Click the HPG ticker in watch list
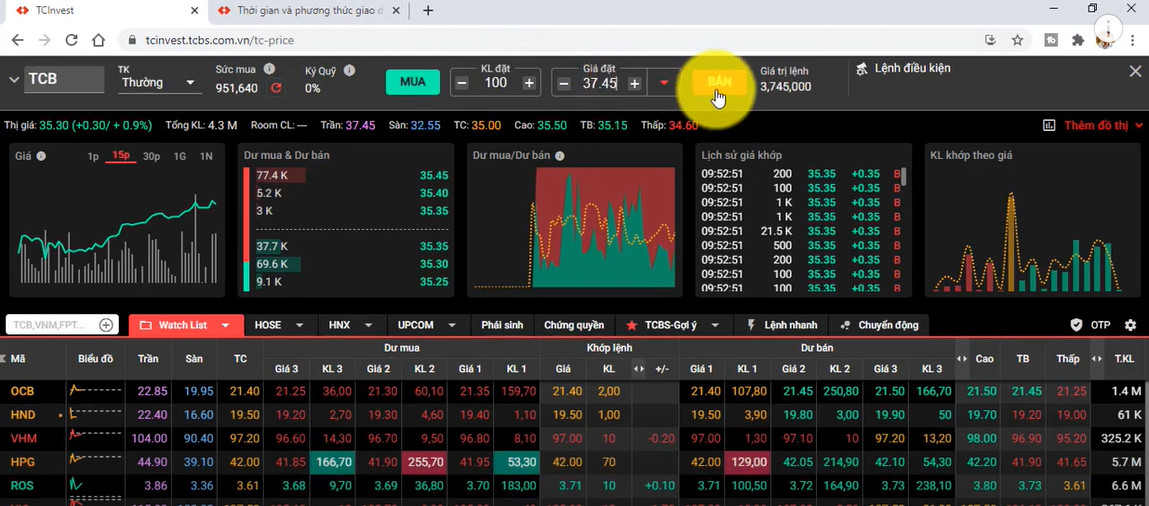Image resolution: width=1149 pixels, height=506 pixels. [x=23, y=462]
